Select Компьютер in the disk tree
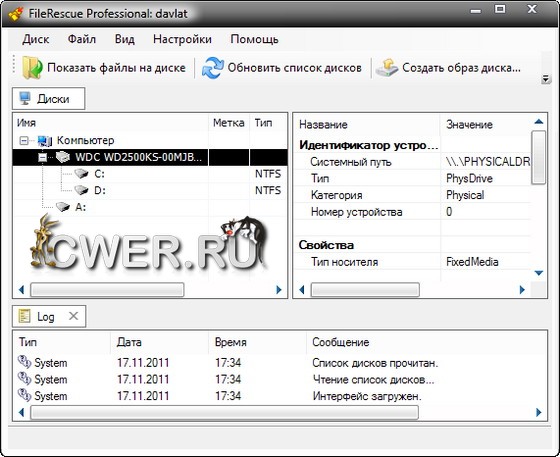The image size is (560, 457). click(85, 140)
